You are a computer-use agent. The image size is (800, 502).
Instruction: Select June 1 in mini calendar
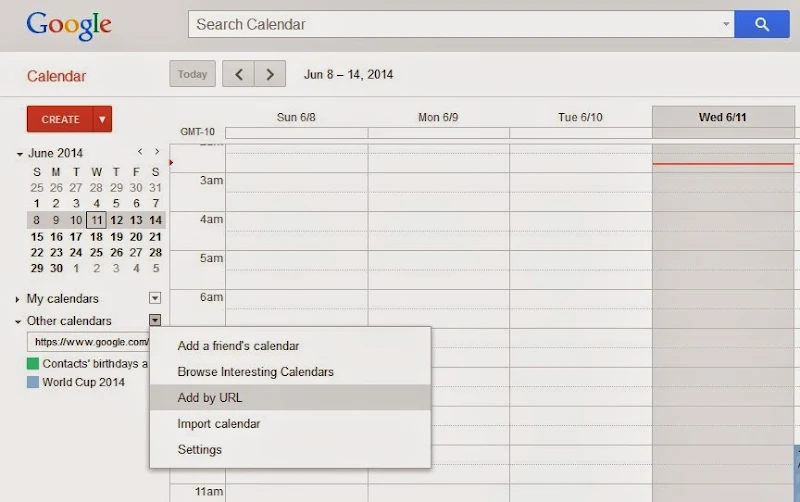[36, 203]
